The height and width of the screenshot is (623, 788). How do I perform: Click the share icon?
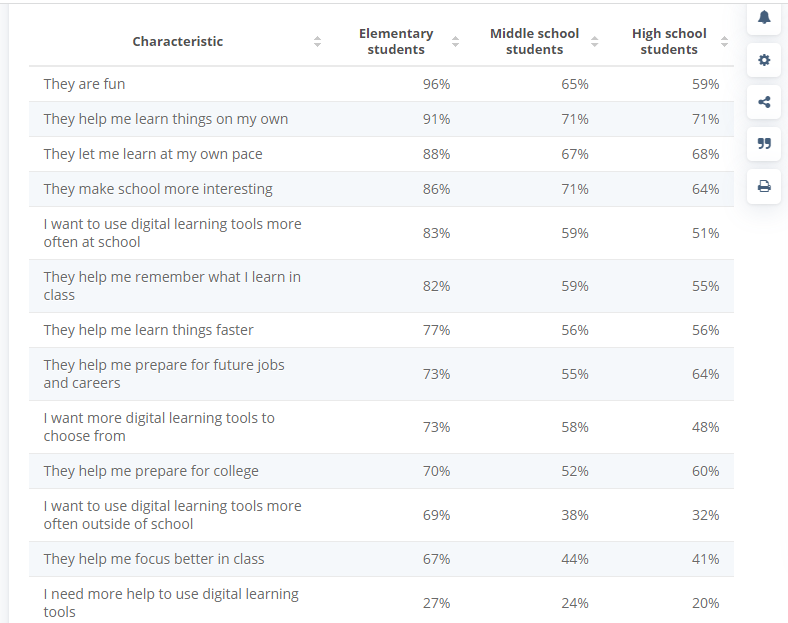(764, 102)
